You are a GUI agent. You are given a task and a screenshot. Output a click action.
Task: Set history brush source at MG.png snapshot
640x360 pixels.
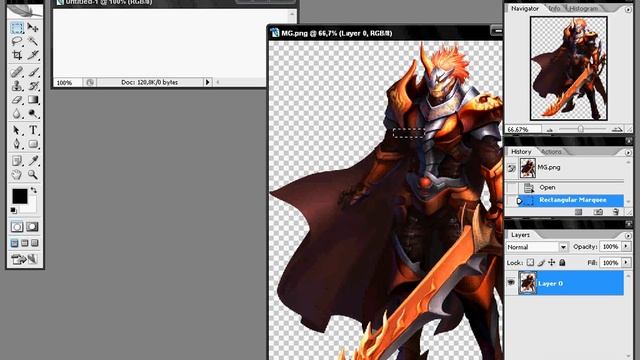point(511,168)
